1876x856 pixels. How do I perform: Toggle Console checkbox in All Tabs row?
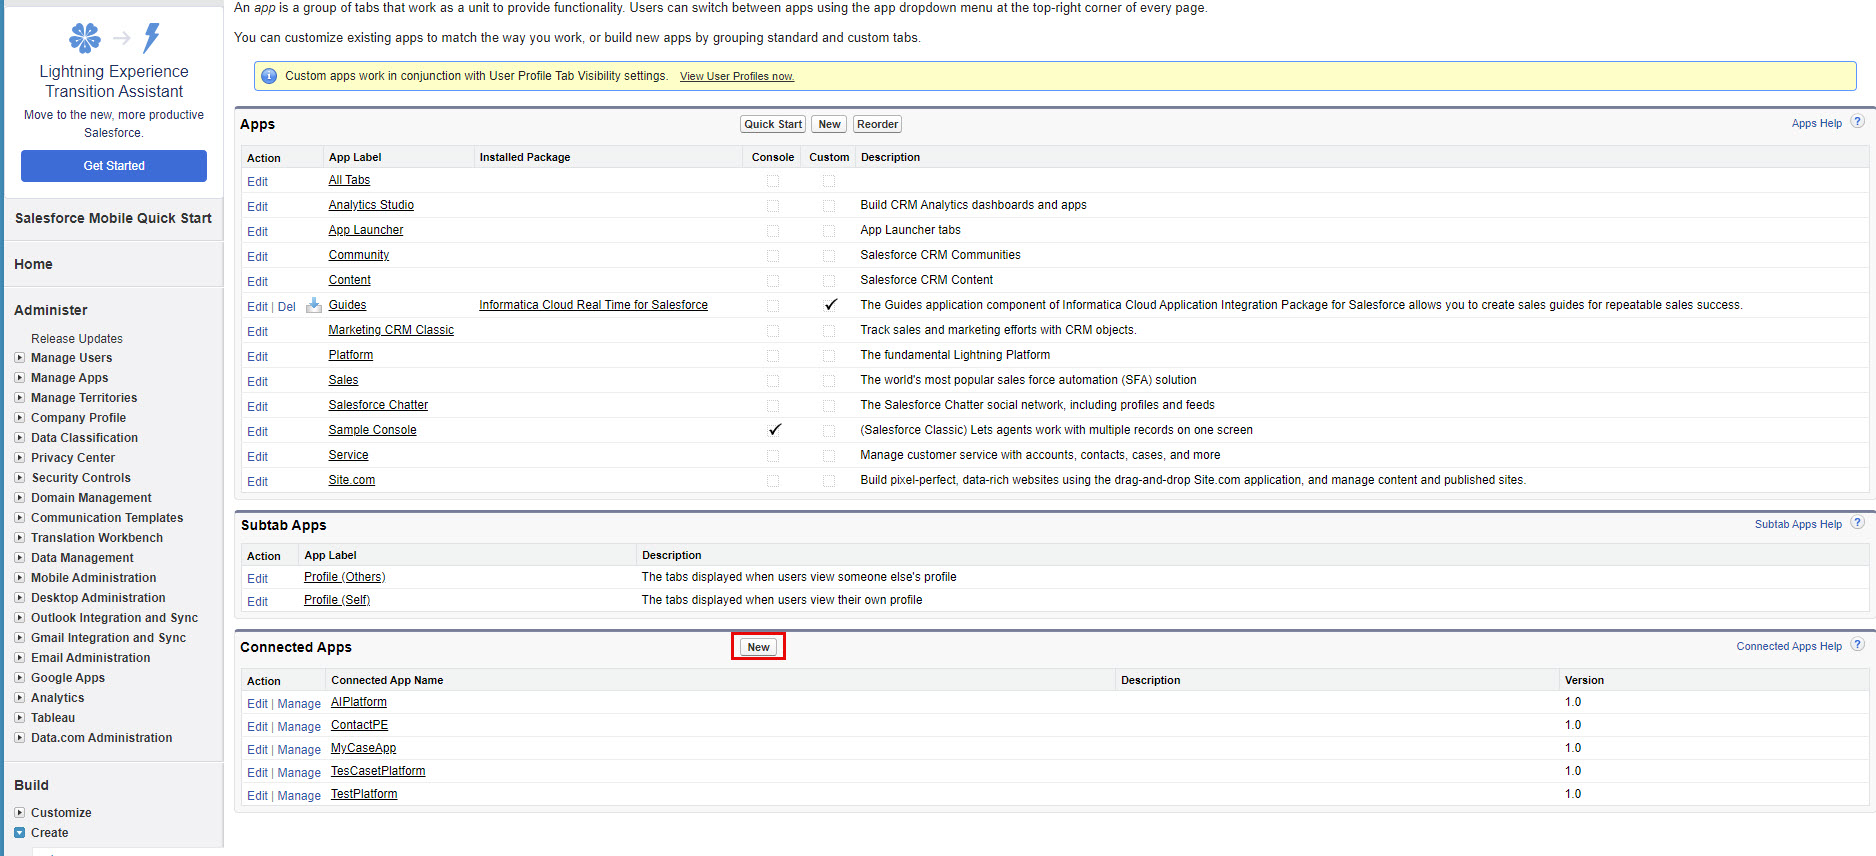click(x=773, y=181)
